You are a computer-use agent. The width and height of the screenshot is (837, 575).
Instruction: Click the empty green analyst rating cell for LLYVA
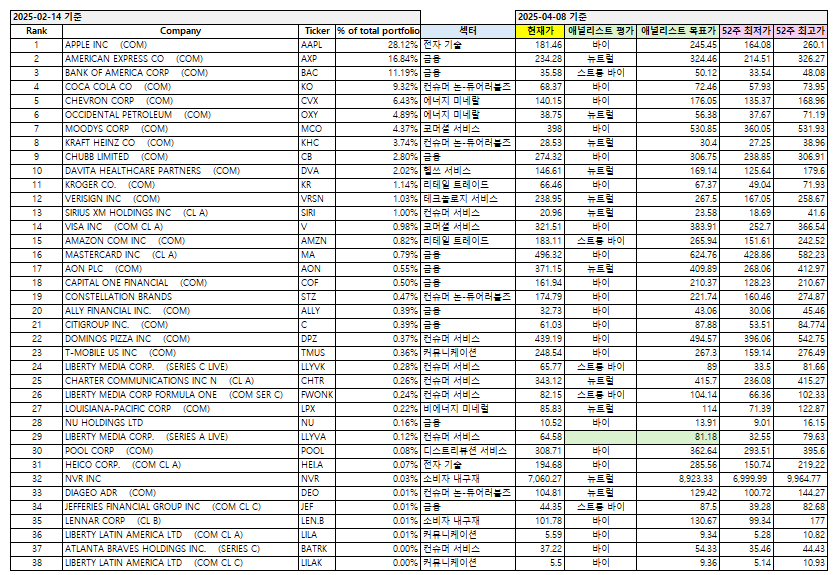click(x=601, y=437)
